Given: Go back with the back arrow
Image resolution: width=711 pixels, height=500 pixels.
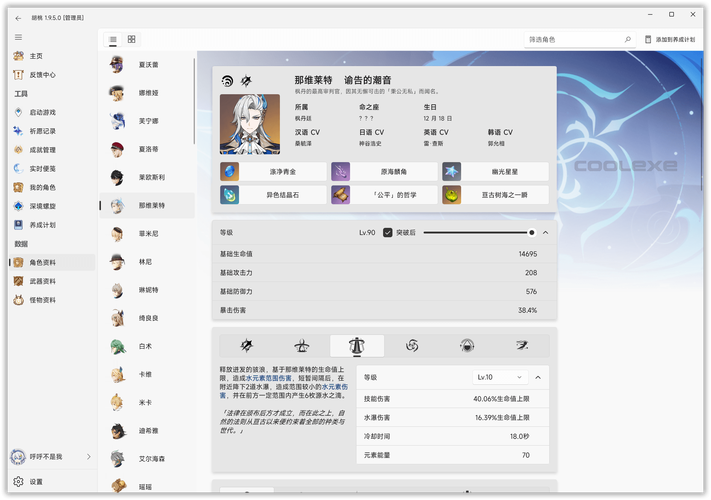Looking at the screenshot, I should [x=18, y=18].
